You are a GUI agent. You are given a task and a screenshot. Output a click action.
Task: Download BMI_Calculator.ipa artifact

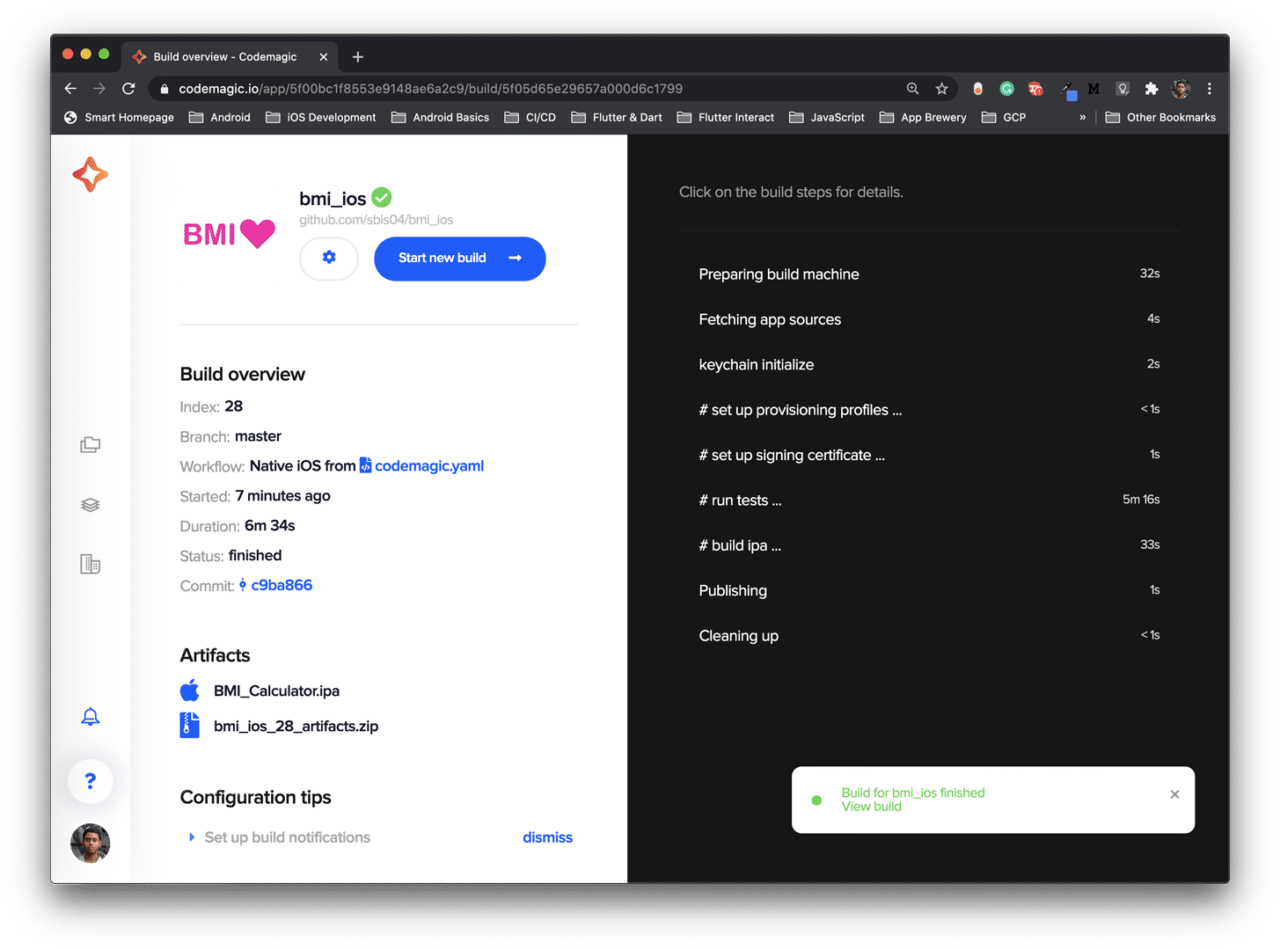point(277,691)
